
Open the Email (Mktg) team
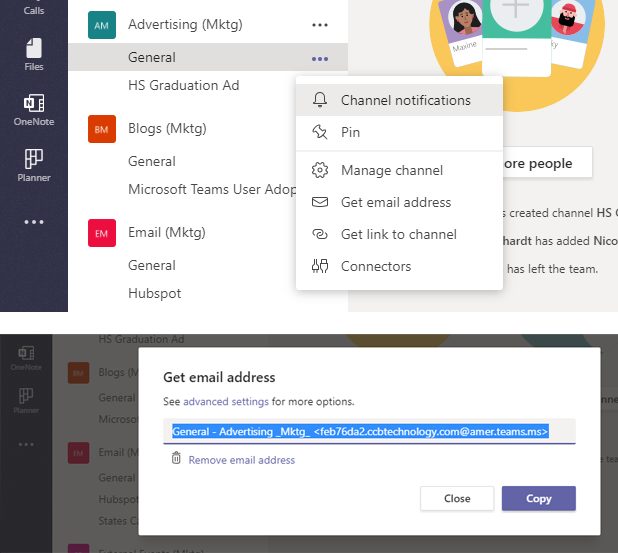(167, 232)
